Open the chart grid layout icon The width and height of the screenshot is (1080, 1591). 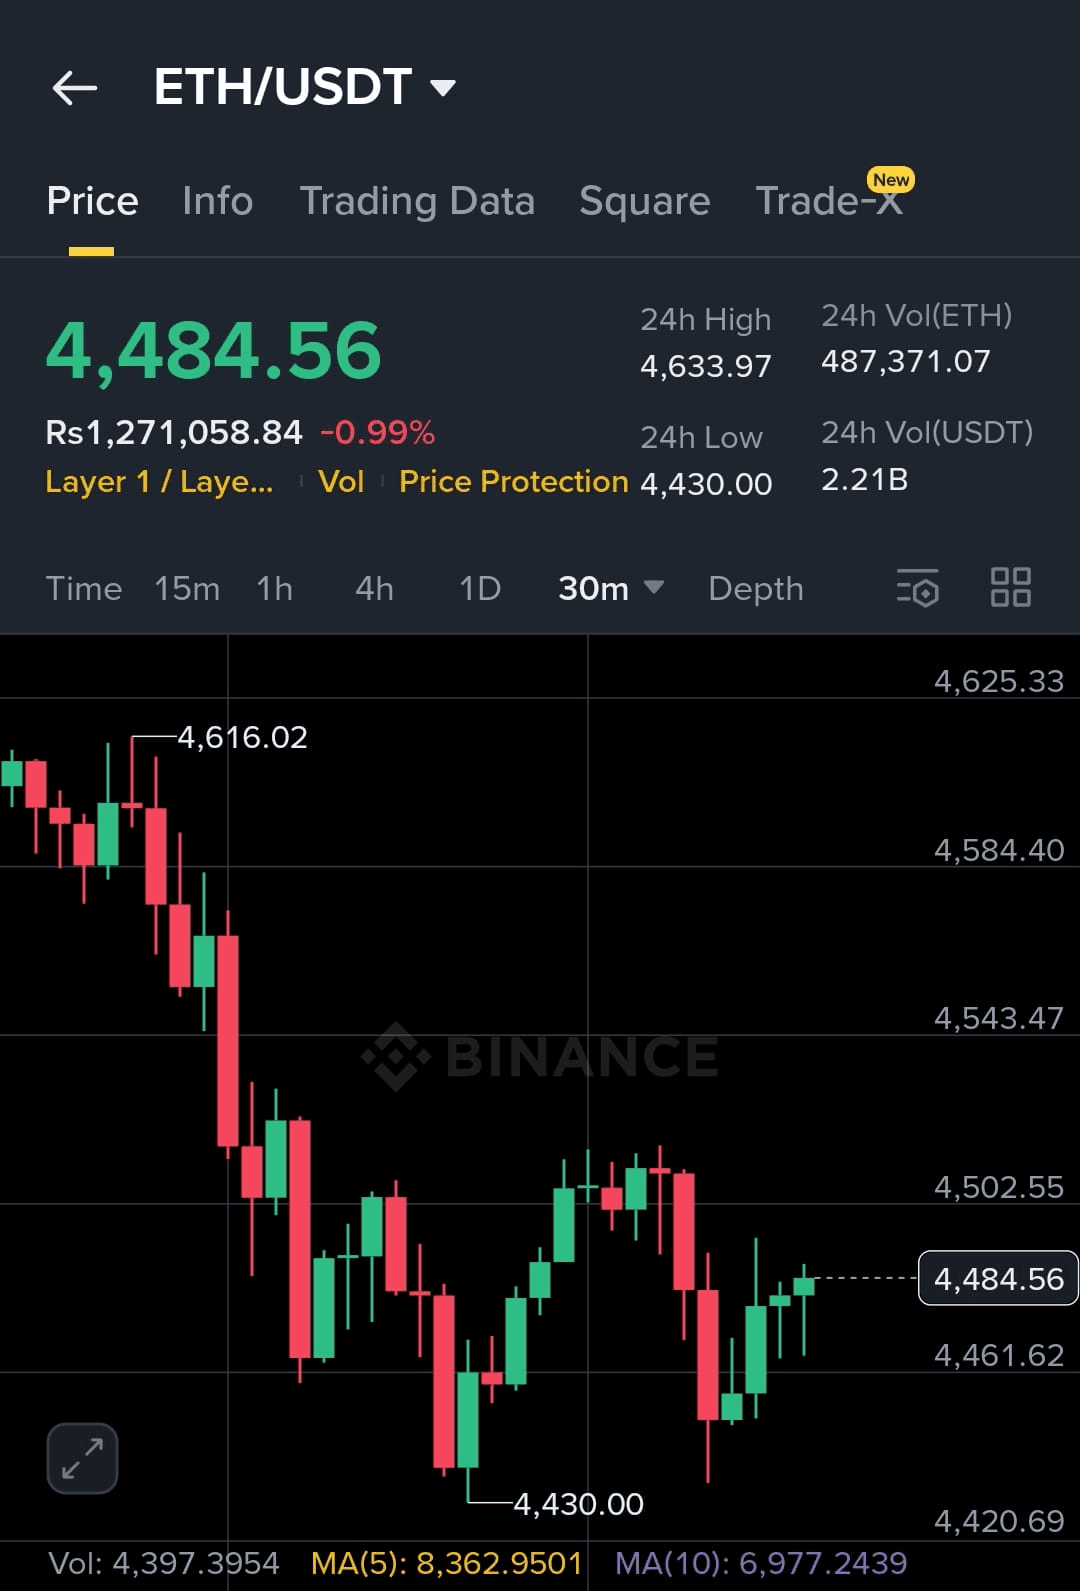(x=1010, y=588)
